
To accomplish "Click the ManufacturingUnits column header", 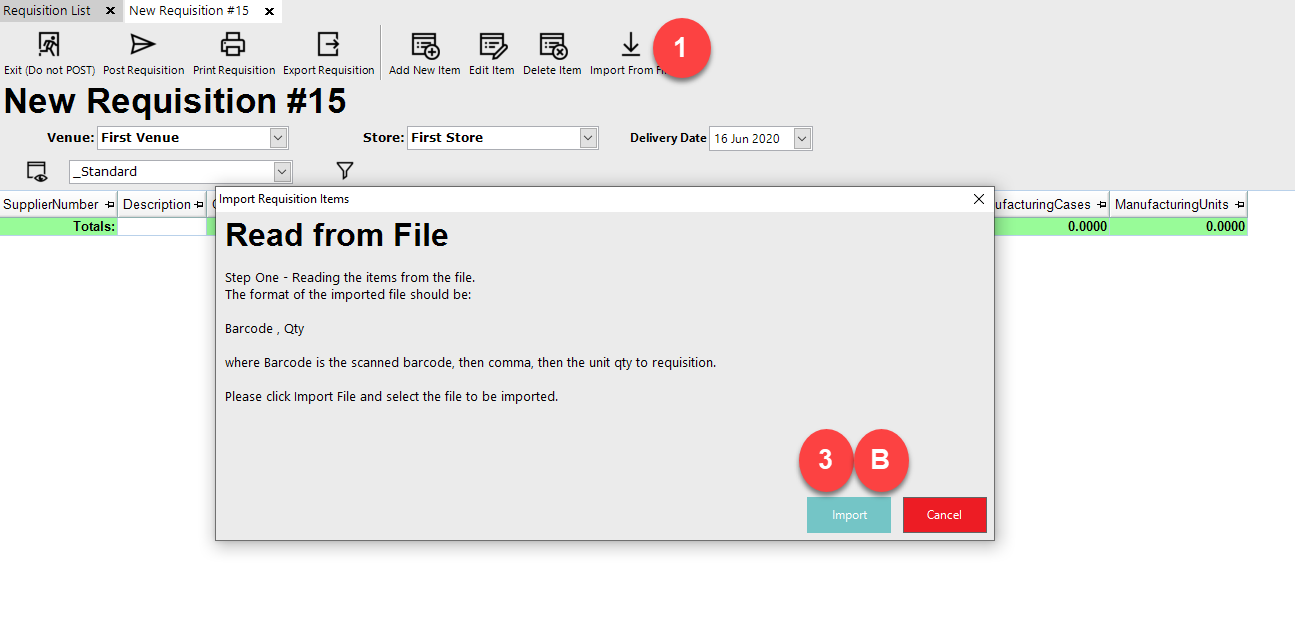I will pyautogui.click(x=1171, y=204).
